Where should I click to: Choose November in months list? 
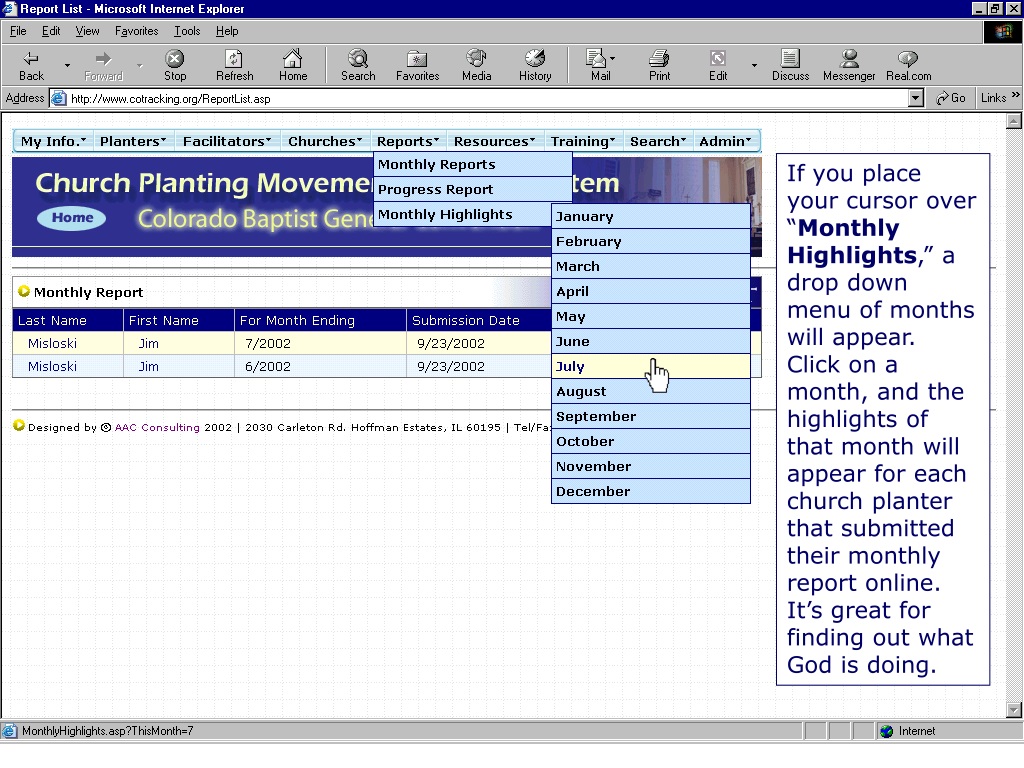[650, 466]
